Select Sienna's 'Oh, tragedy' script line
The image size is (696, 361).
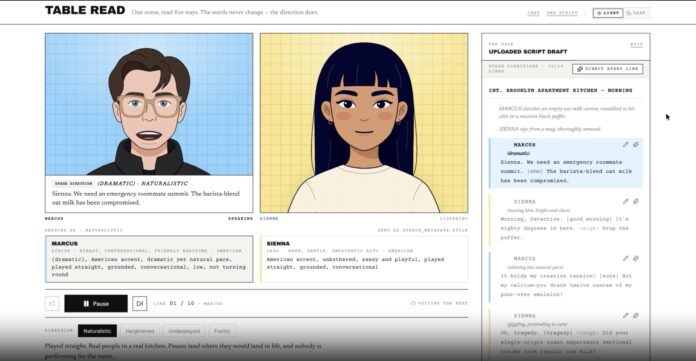click(x=566, y=334)
